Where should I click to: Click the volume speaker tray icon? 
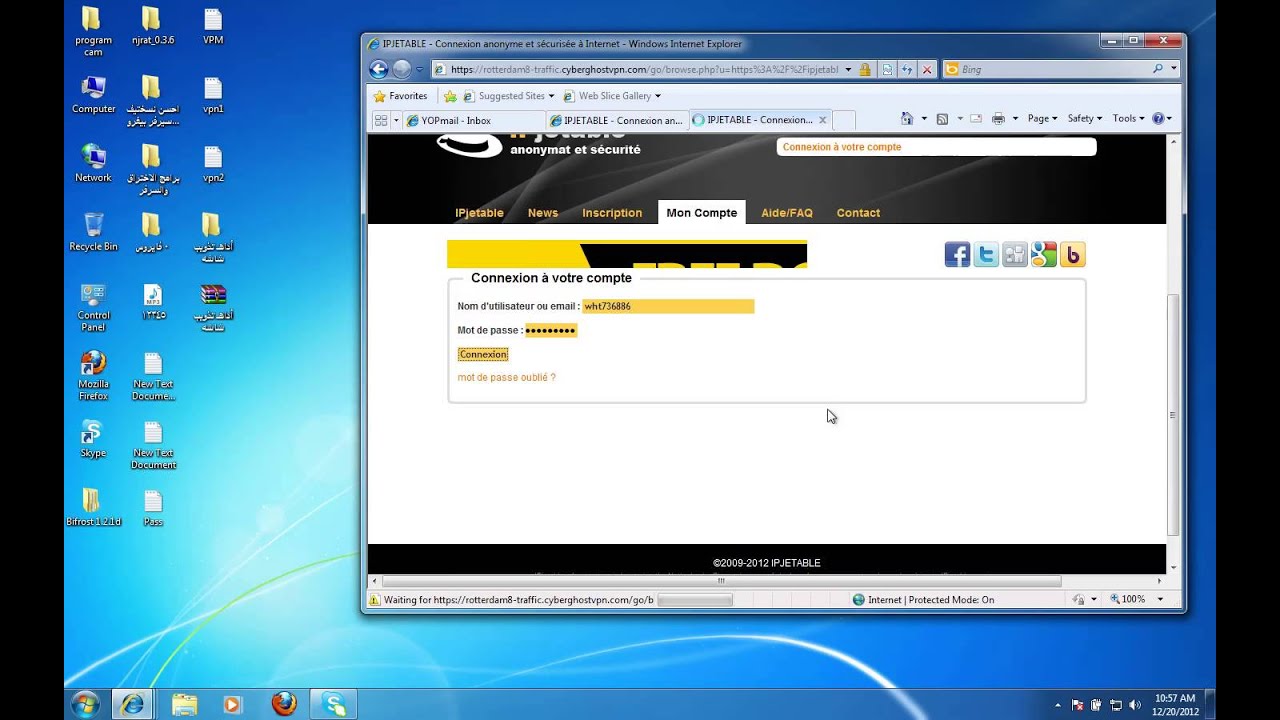coord(1135,705)
